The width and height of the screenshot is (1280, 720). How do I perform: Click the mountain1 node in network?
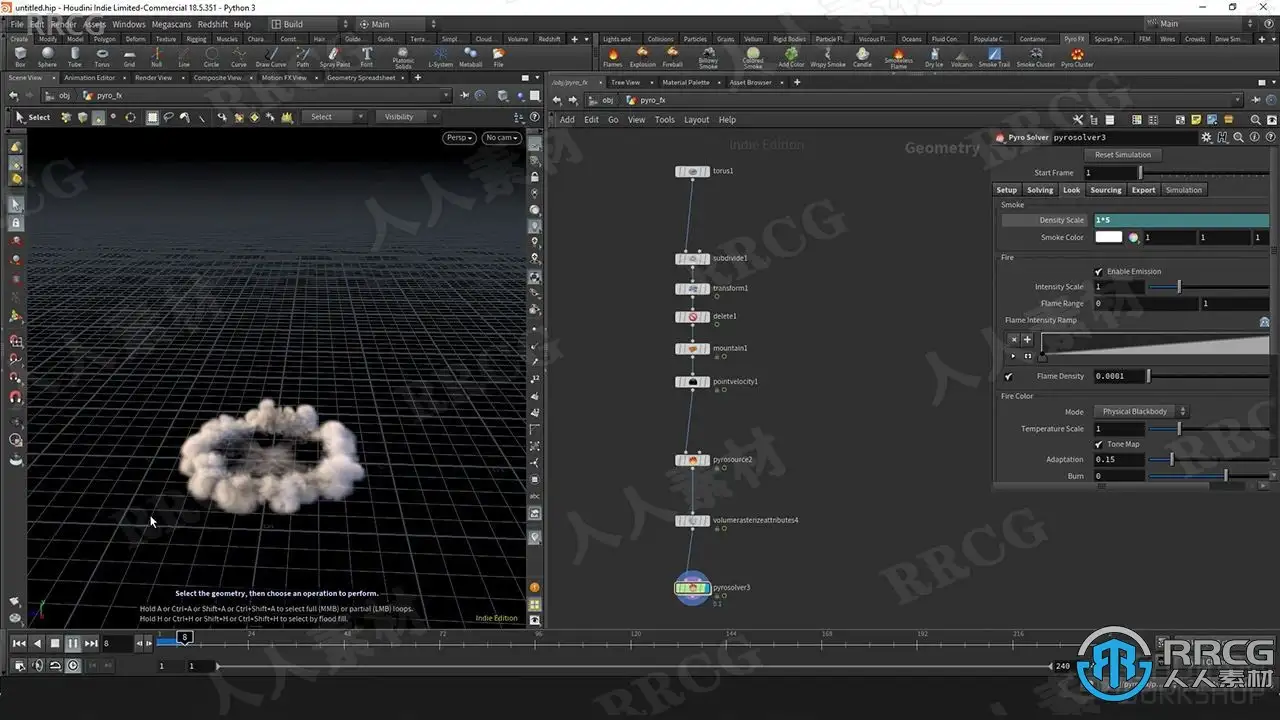[x=692, y=349]
